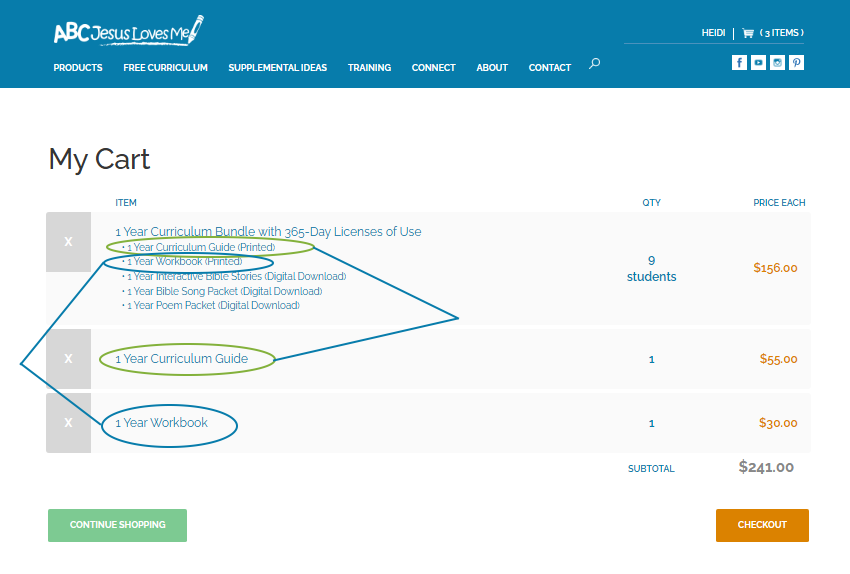Click the $156.00 bundle price

point(775,268)
